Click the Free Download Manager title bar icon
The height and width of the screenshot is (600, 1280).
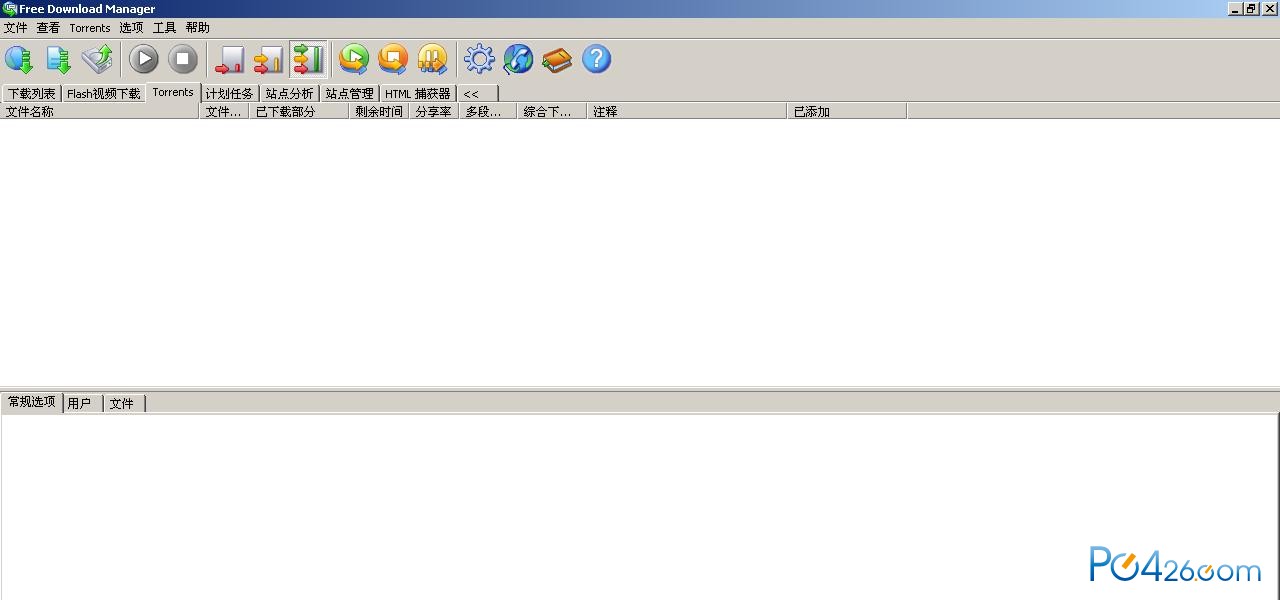pyautogui.click(x=10, y=9)
